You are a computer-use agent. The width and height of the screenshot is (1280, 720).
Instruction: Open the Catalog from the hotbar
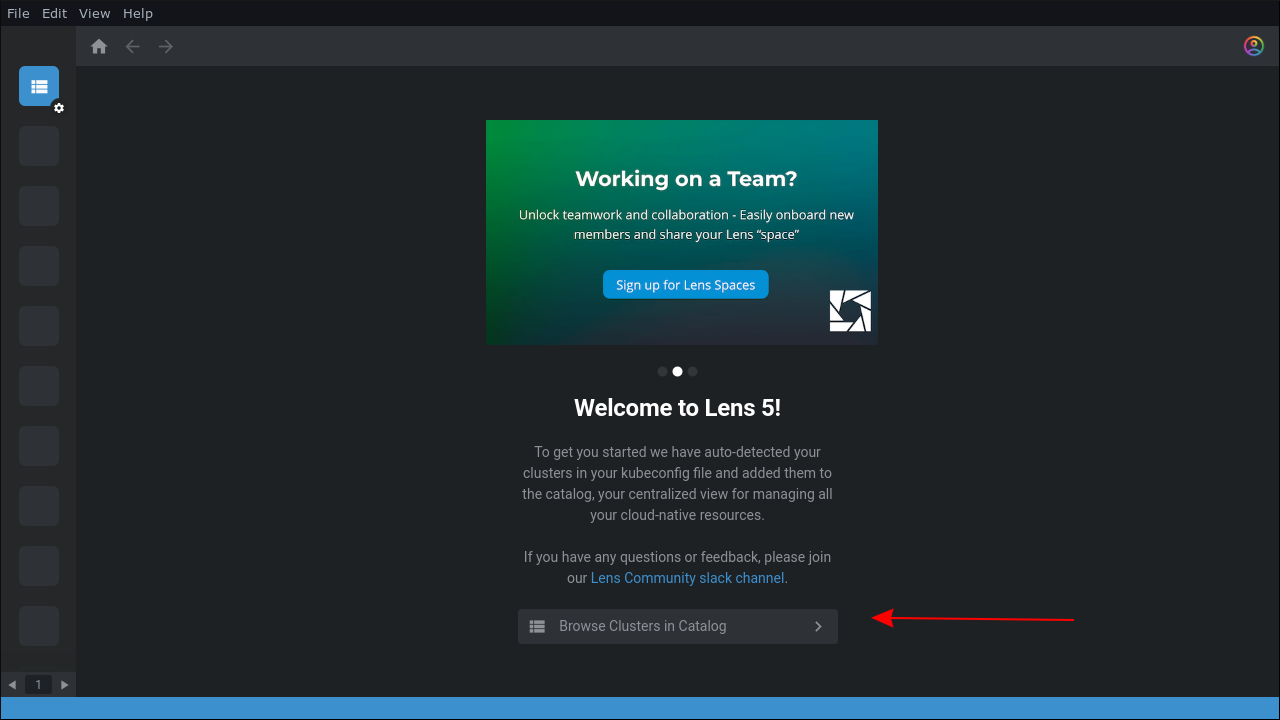coord(39,86)
